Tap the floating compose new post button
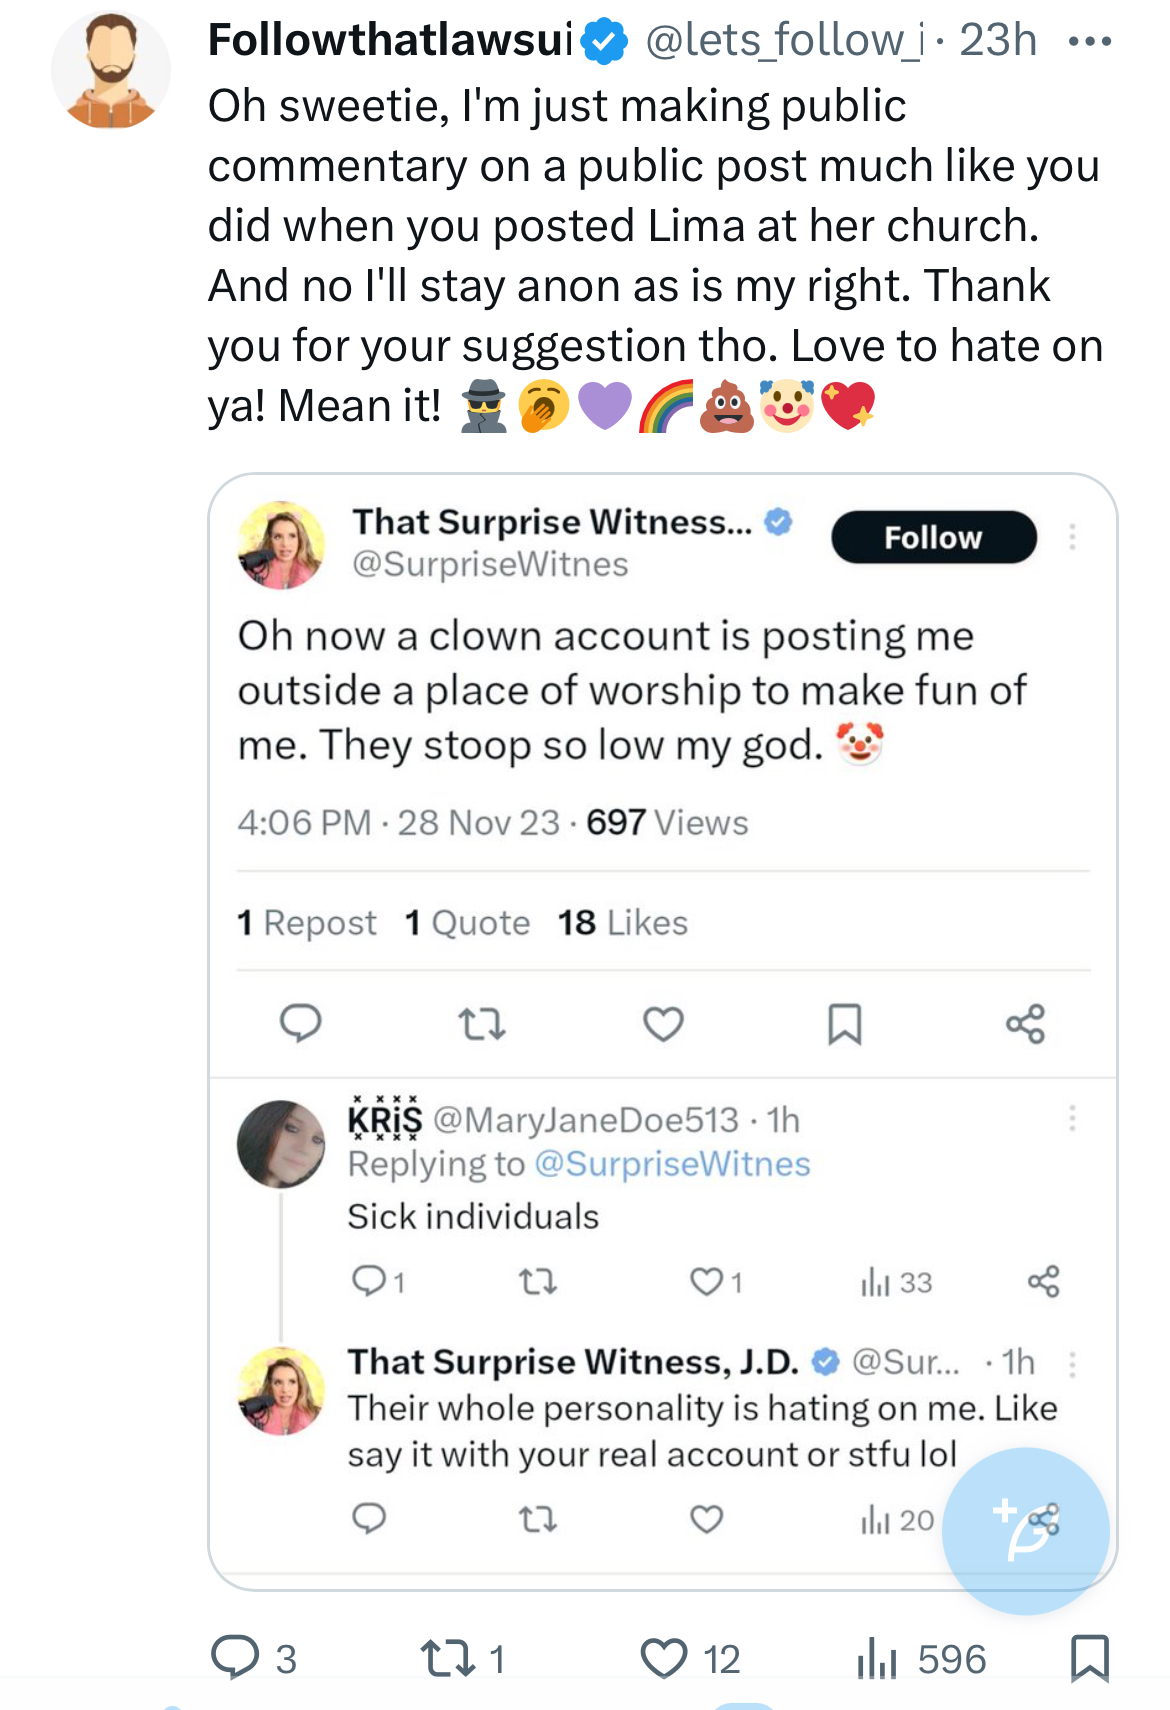1170x1710 pixels. click(1025, 1531)
